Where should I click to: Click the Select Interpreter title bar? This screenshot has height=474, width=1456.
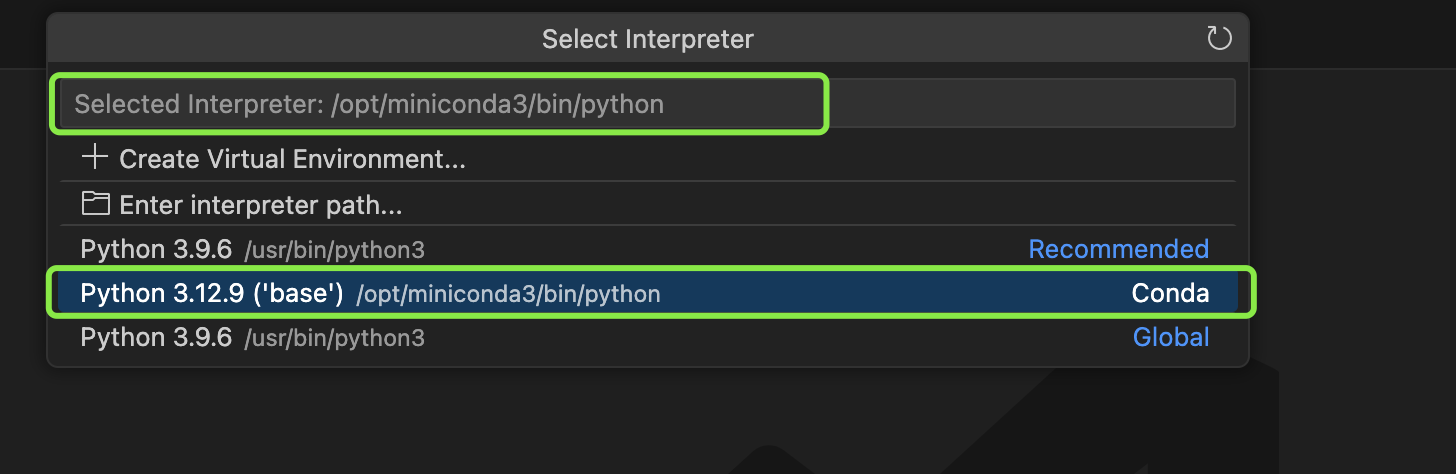tap(647, 39)
